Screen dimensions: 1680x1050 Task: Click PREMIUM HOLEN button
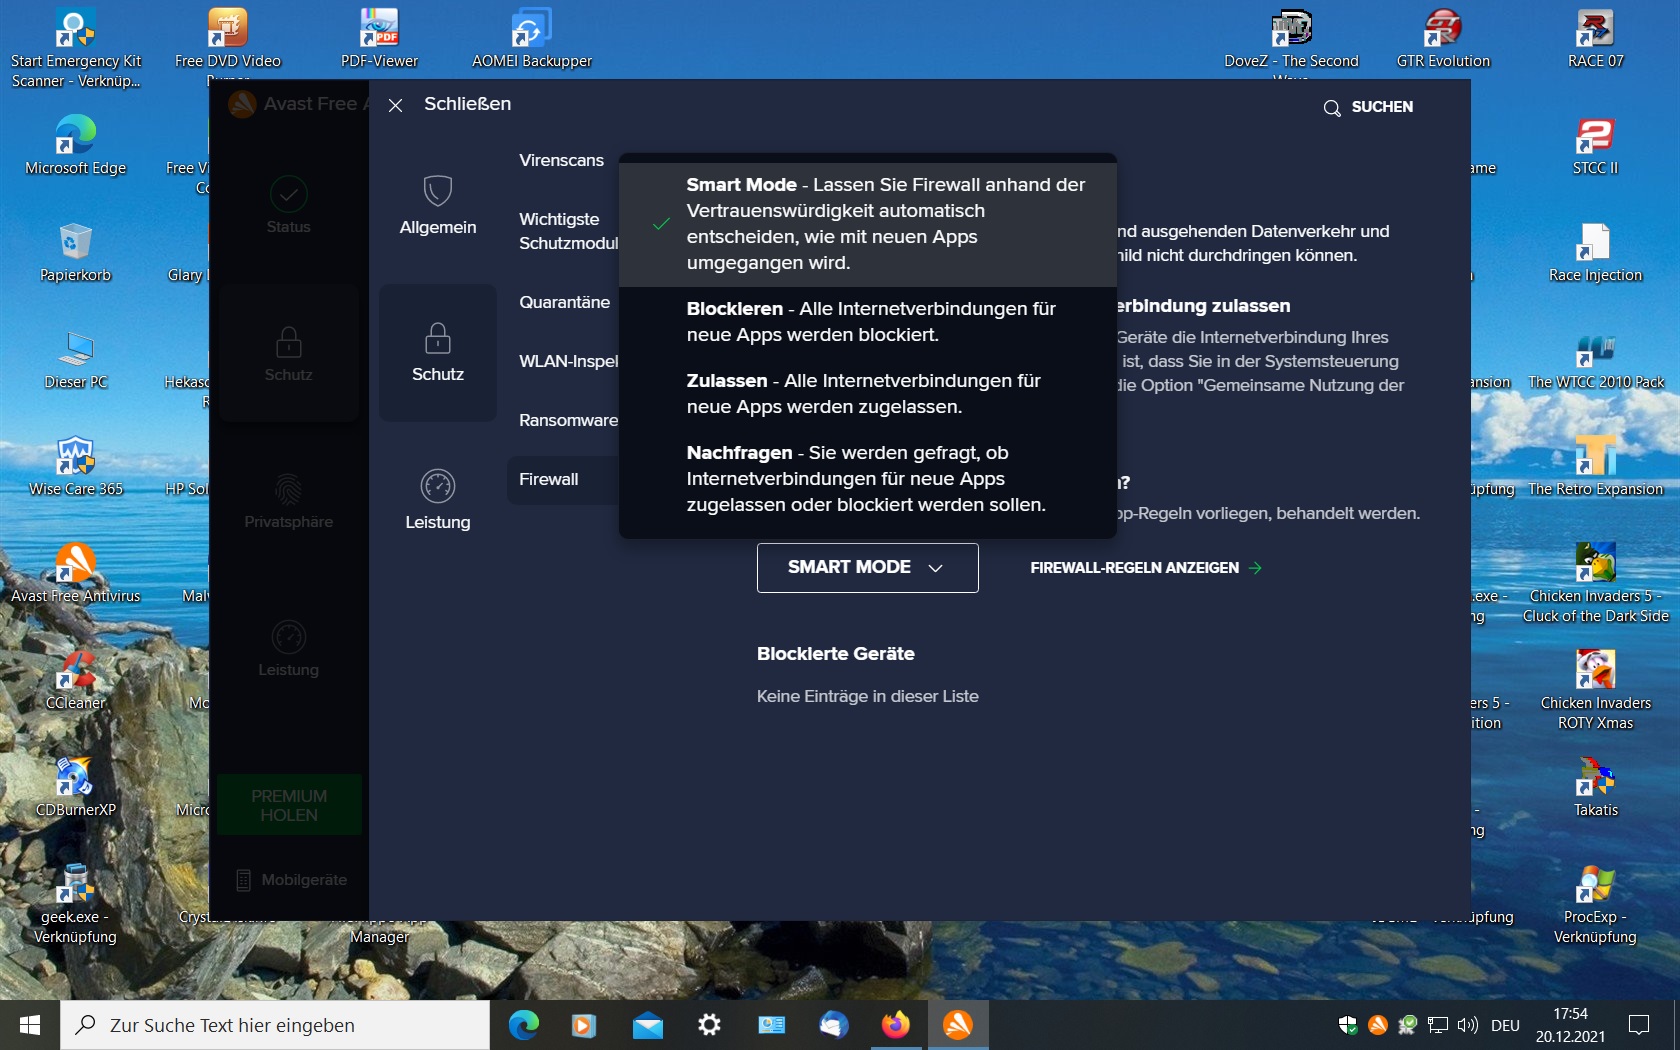coord(289,805)
